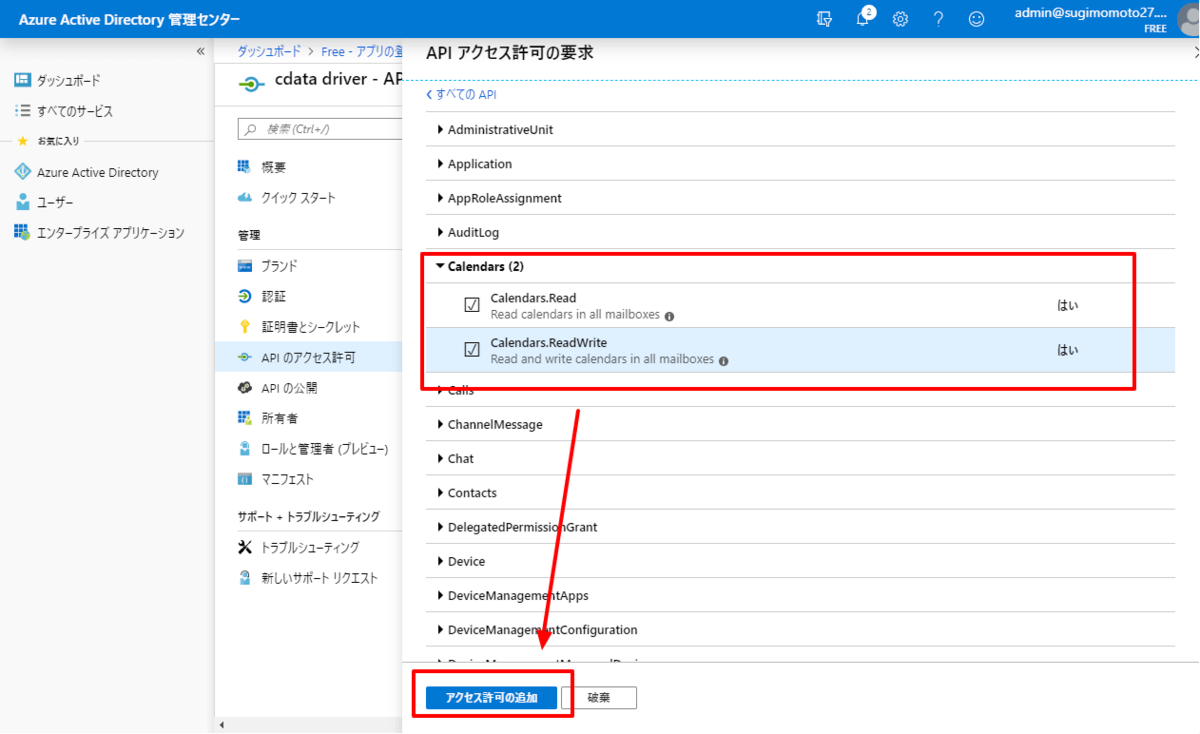Viewport: 1200px width, 734px height.
Task: Click the アクセス許可の追加 button
Action: pyautogui.click(x=491, y=698)
